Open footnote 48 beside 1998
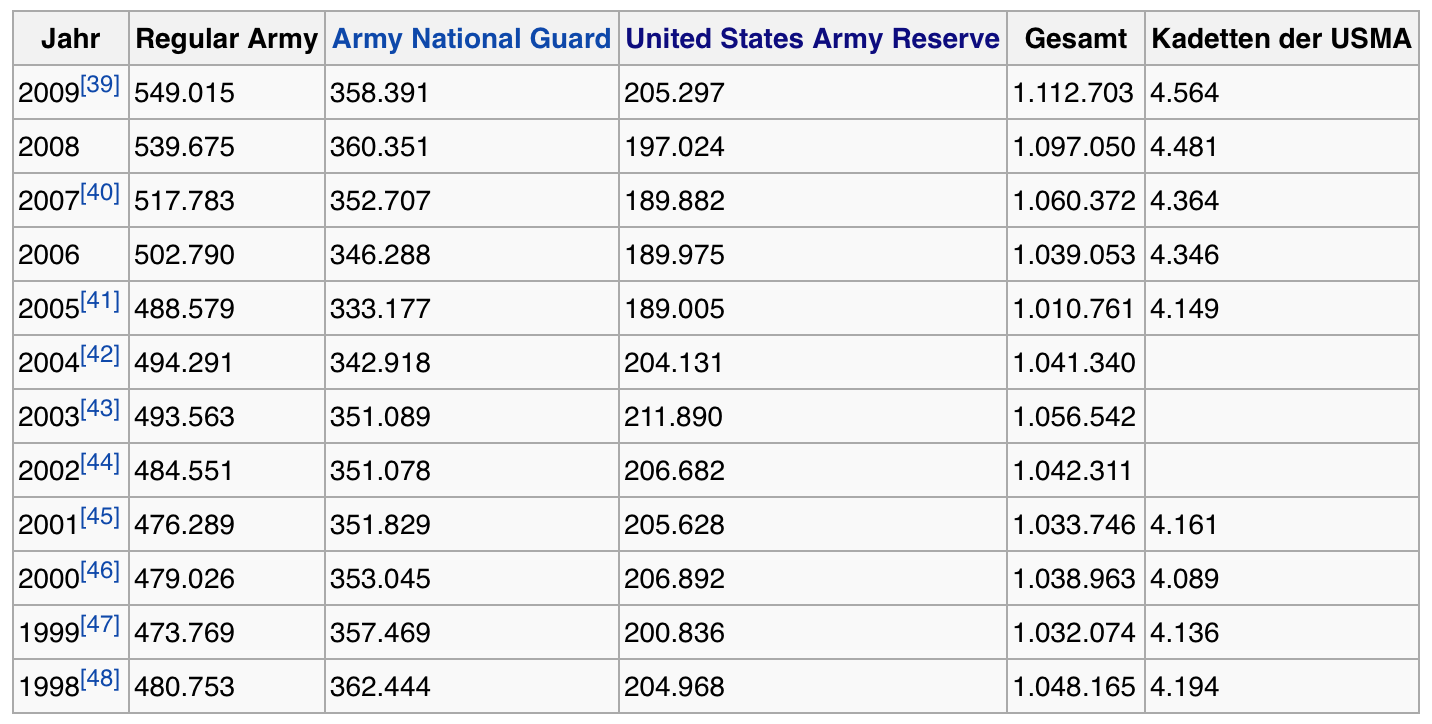This screenshot has width=1432, height=724. click(x=100, y=680)
